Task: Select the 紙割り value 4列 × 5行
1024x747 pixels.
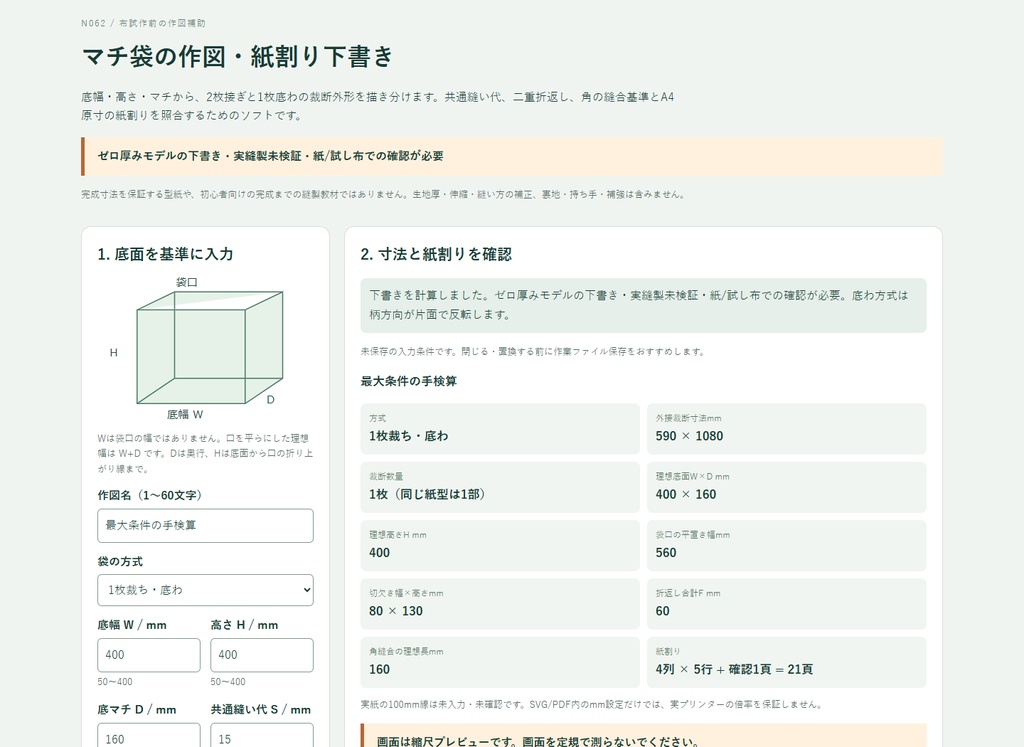Action: coord(734,669)
